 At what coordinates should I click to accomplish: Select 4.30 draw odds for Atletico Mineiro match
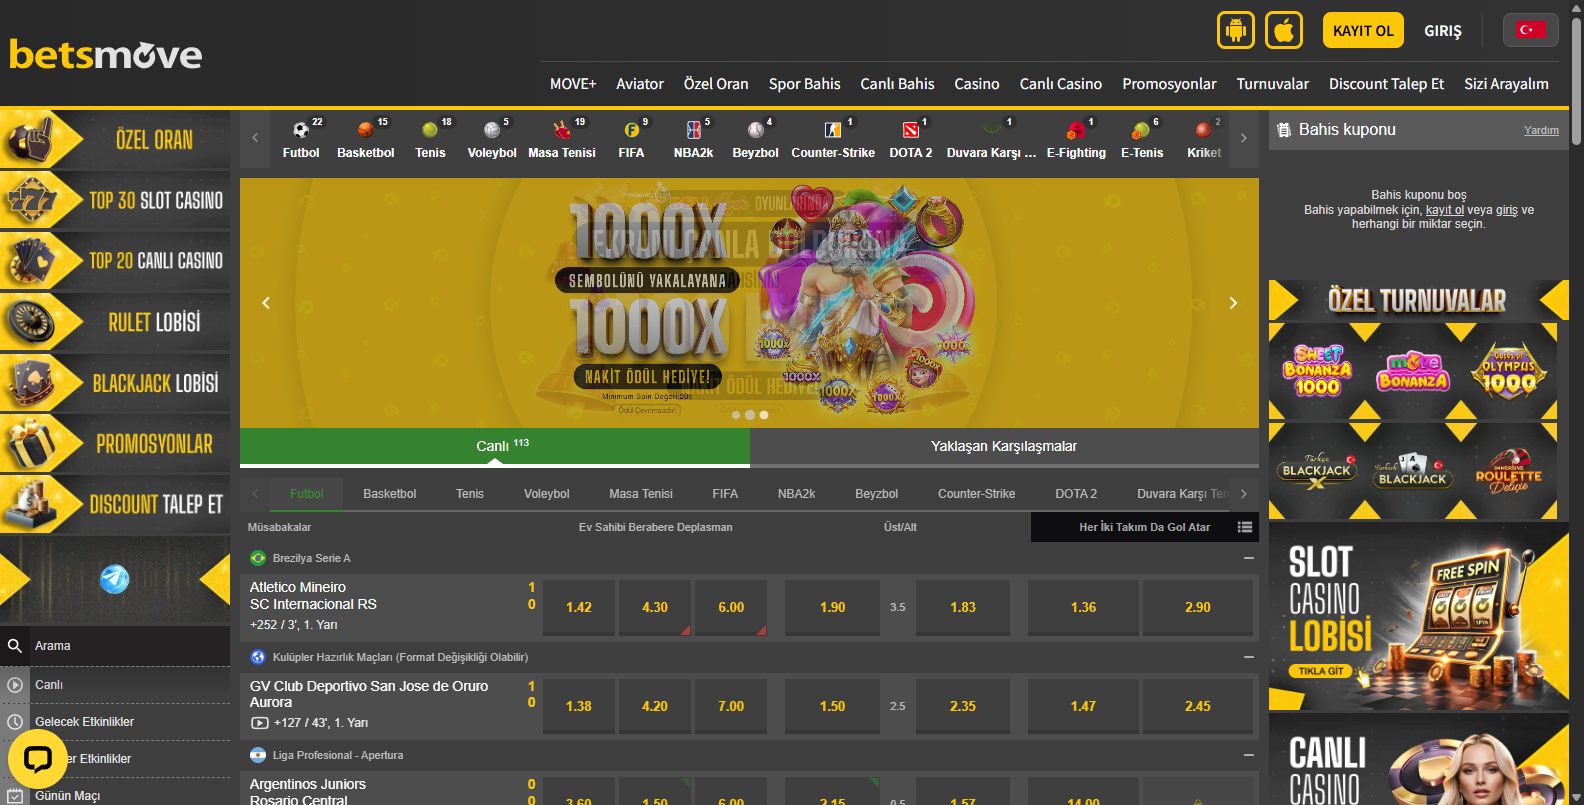click(x=655, y=607)
